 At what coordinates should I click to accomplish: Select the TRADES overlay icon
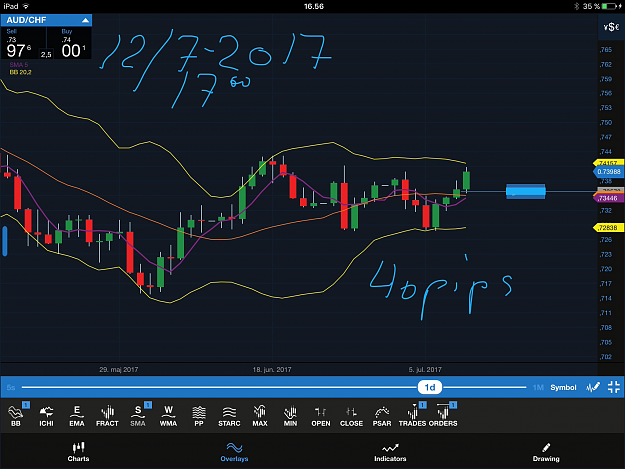point(413,415)
